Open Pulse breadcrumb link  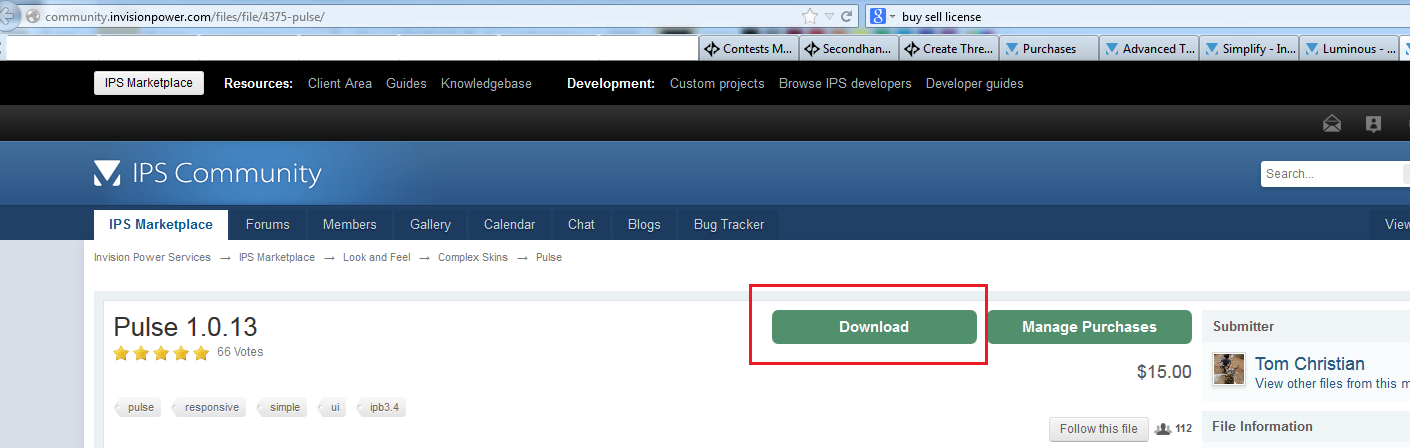coord(549,257)
